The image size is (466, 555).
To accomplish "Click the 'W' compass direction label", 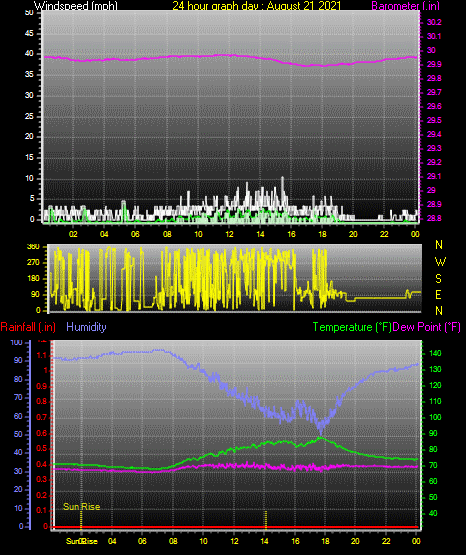I will pos(440,262).
